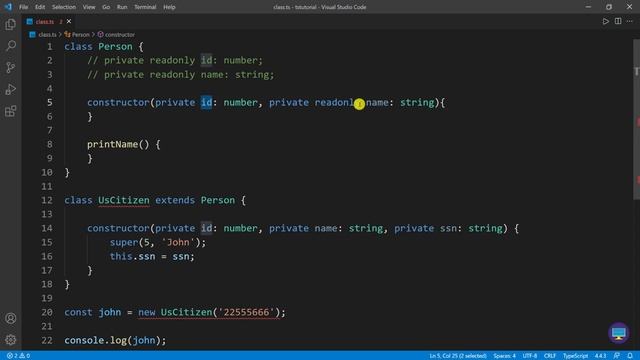Viewport: 640px width, 360px height.
Task: Click line number 5 in gutter
Action: pos(49,102)
